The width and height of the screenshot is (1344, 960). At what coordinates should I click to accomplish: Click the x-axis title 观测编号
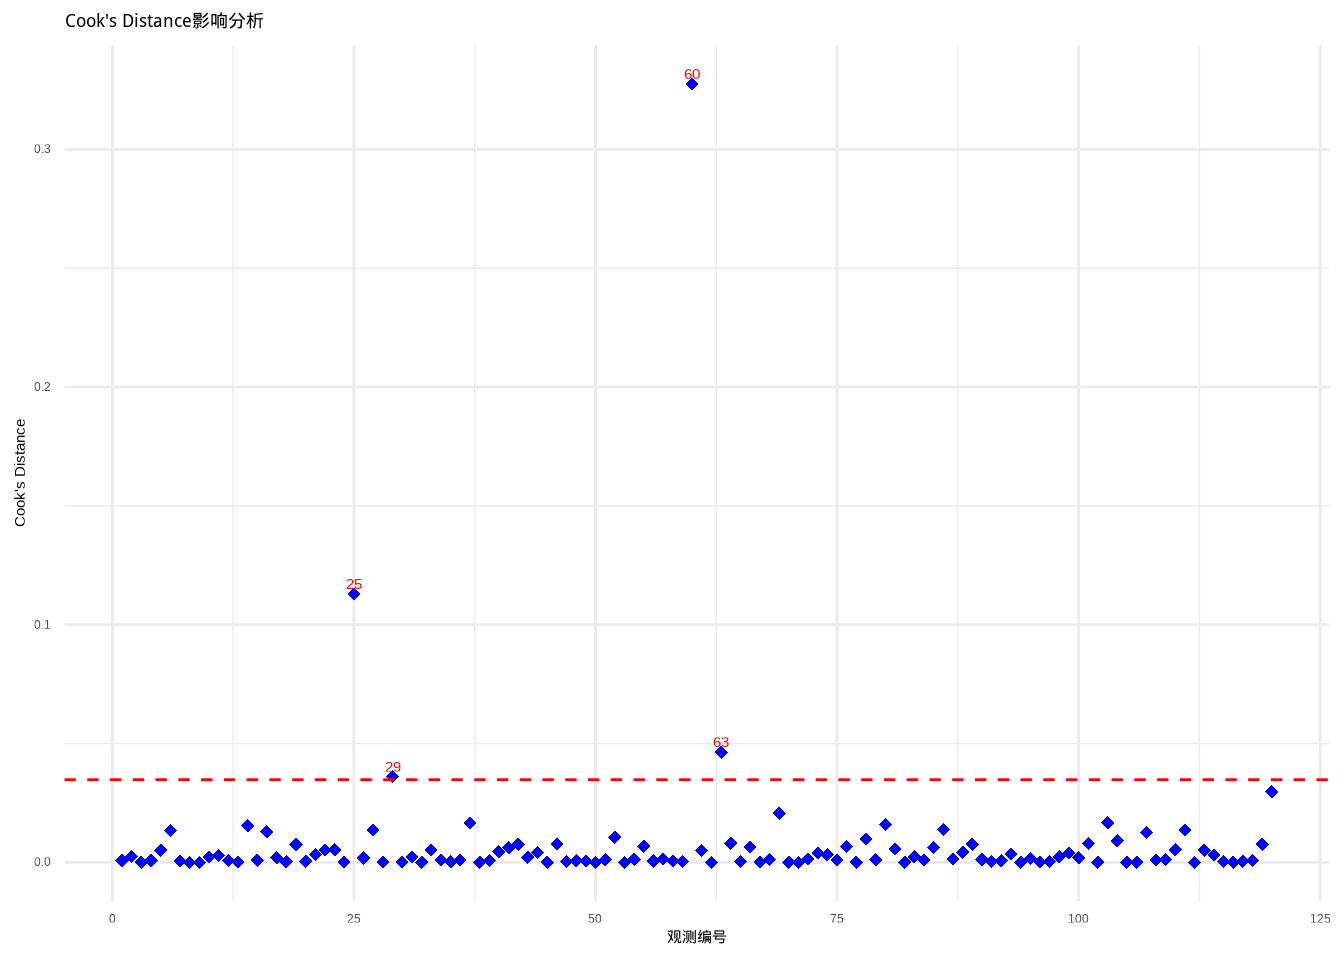696,937
